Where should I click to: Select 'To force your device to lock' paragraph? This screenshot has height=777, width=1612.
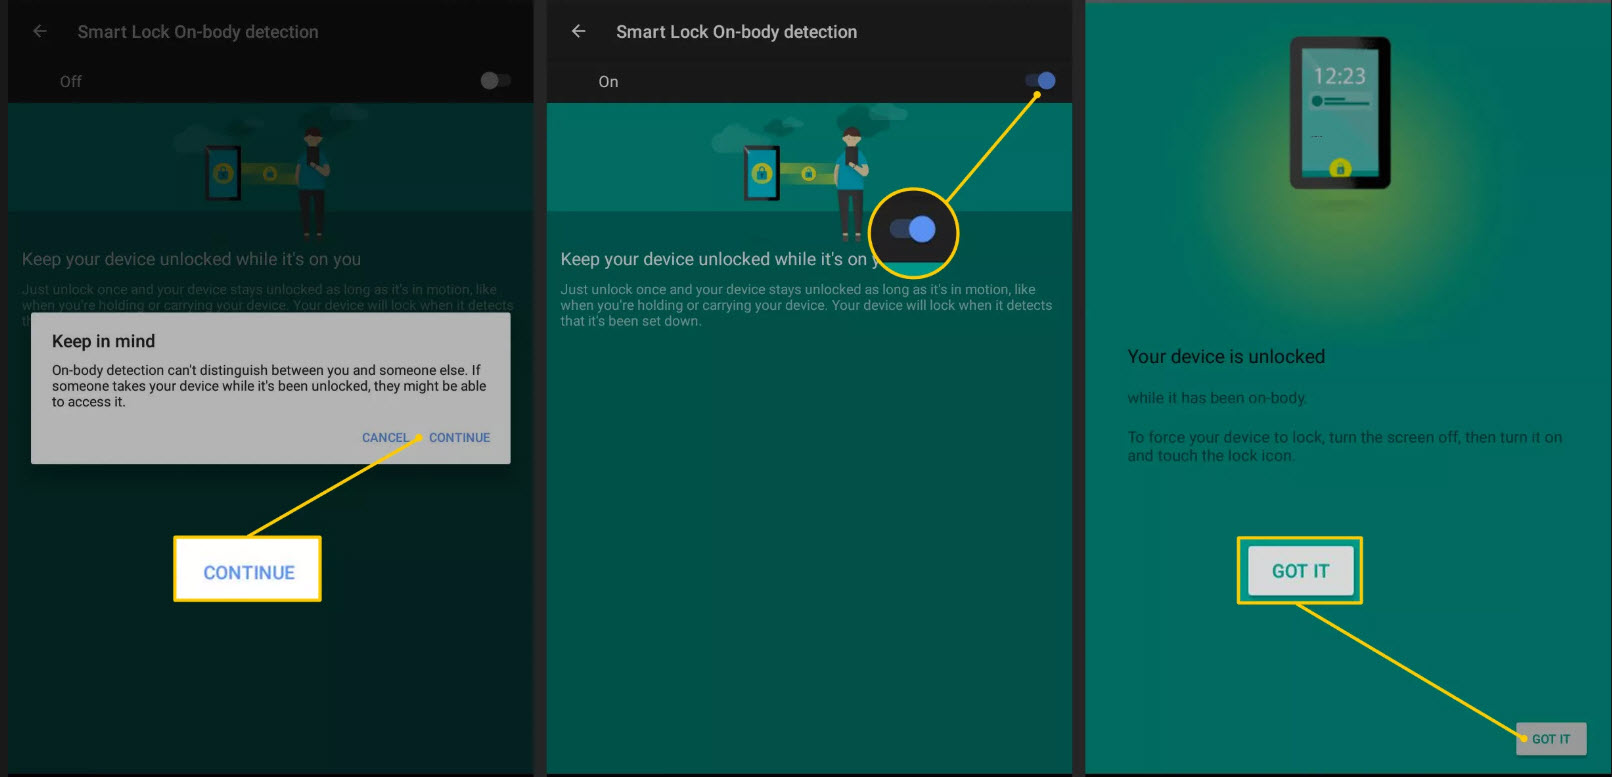pyautogui.click(x=1344, y=446)
